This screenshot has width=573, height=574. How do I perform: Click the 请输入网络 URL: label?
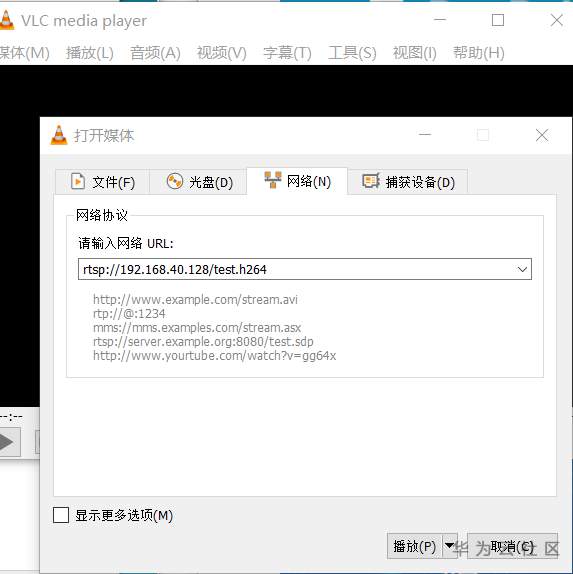tap(126, 243)
